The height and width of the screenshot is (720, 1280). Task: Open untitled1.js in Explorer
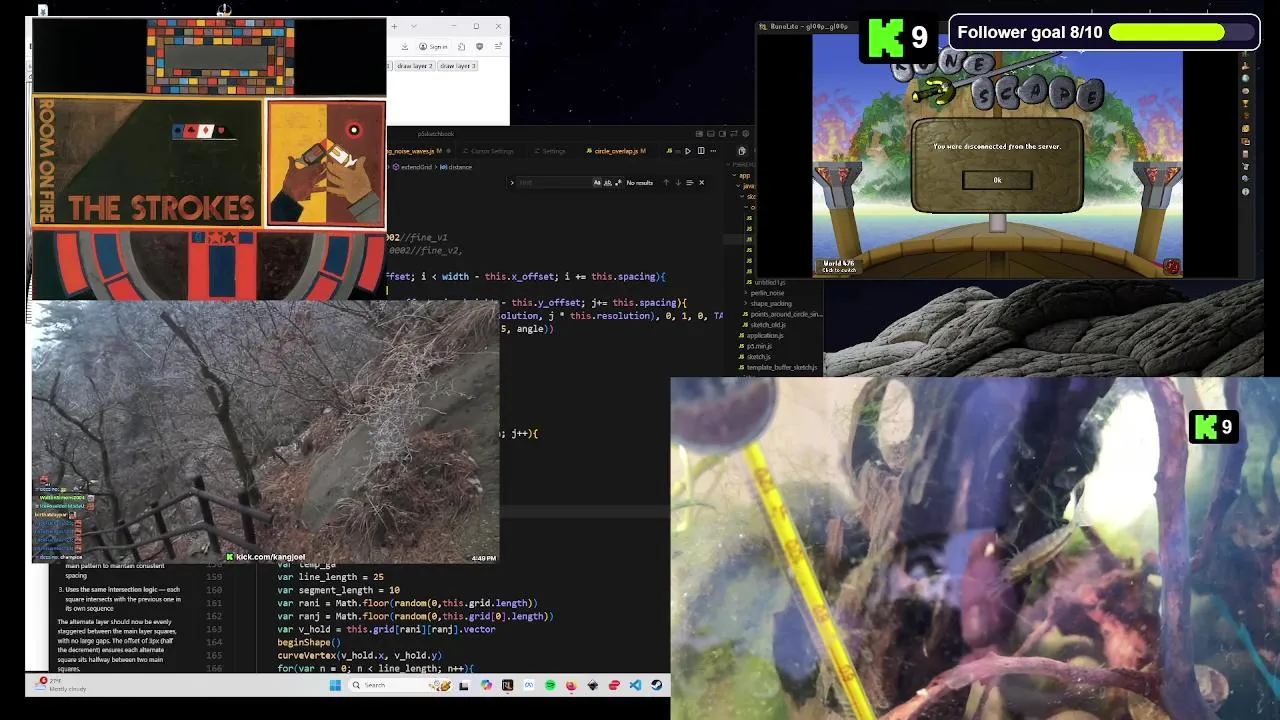[x=768, y=282]
